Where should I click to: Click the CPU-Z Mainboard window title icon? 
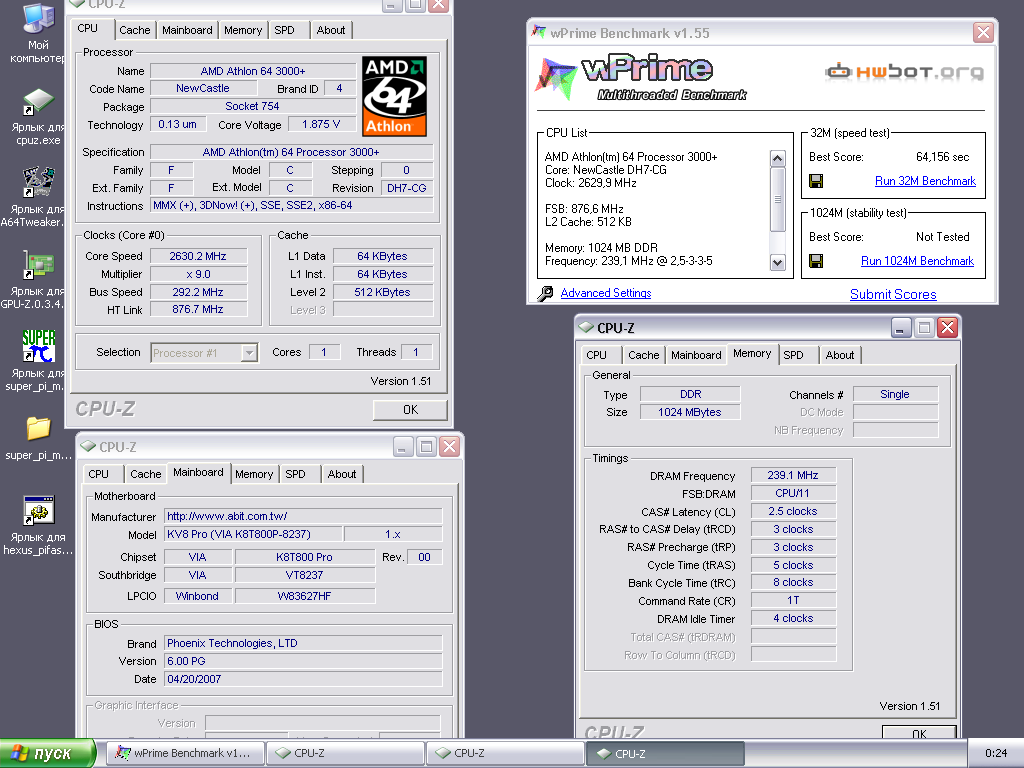click(88, 447)
